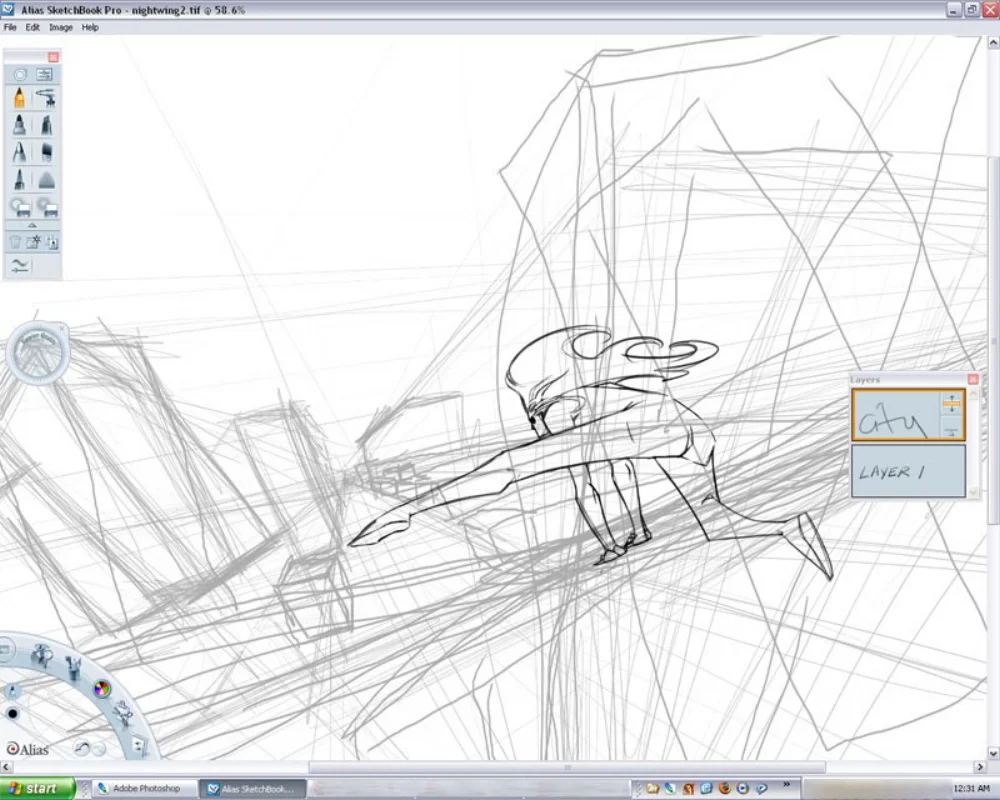The image size is (1000, 800).
Task: Click the copy brush icon
Action: (x=52, y=242)
